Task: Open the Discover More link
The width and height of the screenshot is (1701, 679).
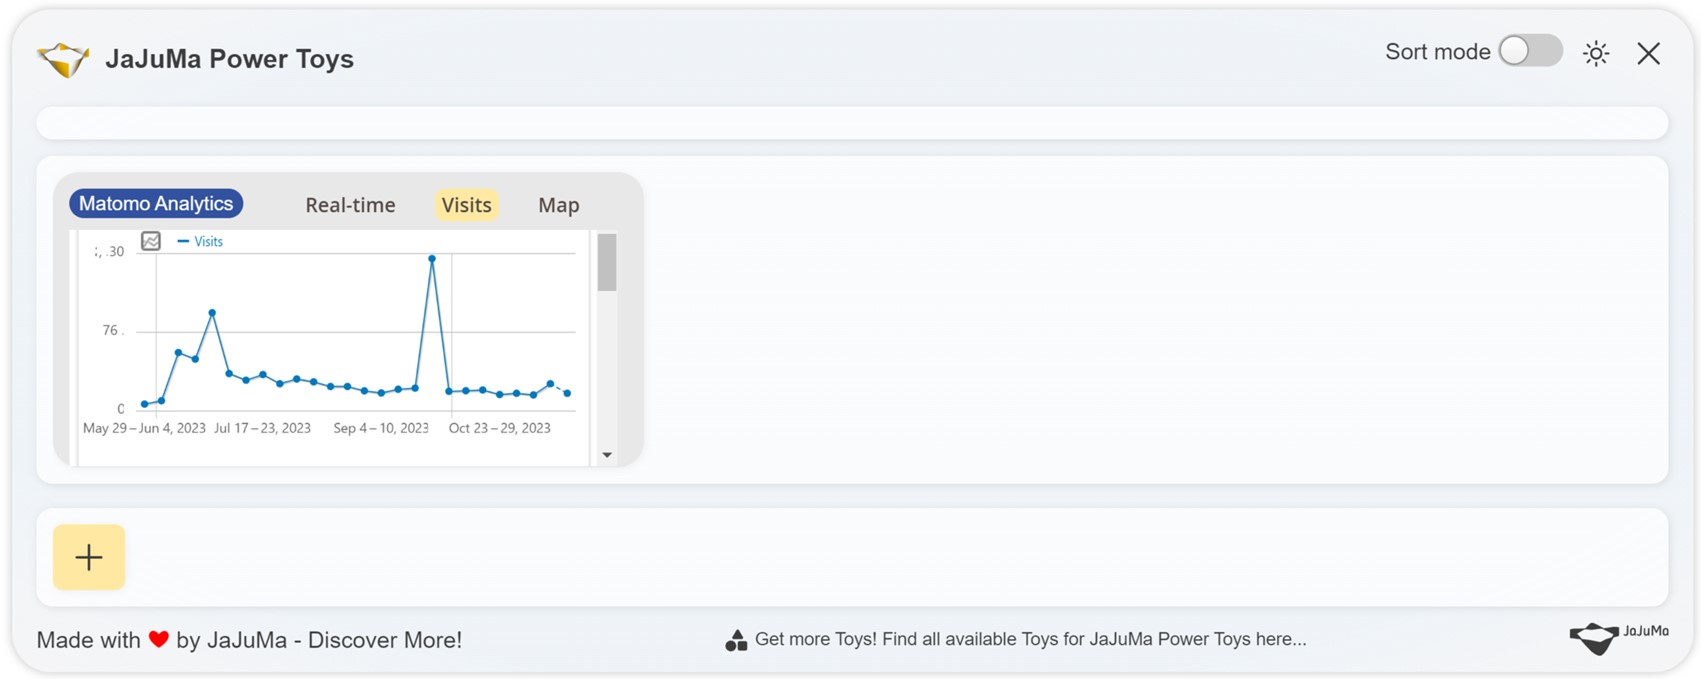Action: click(x=384, y=640)
